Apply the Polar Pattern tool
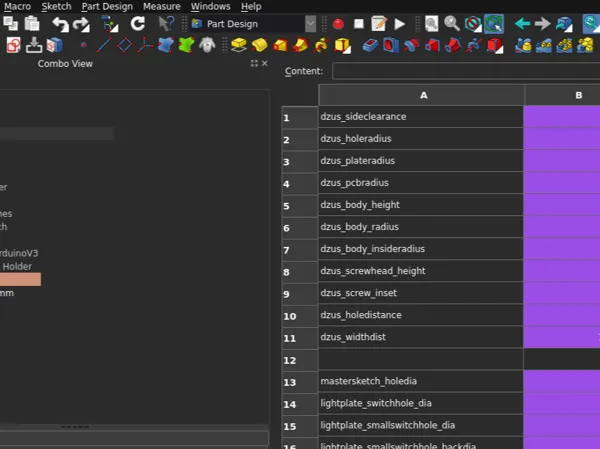 click(564, 45)
